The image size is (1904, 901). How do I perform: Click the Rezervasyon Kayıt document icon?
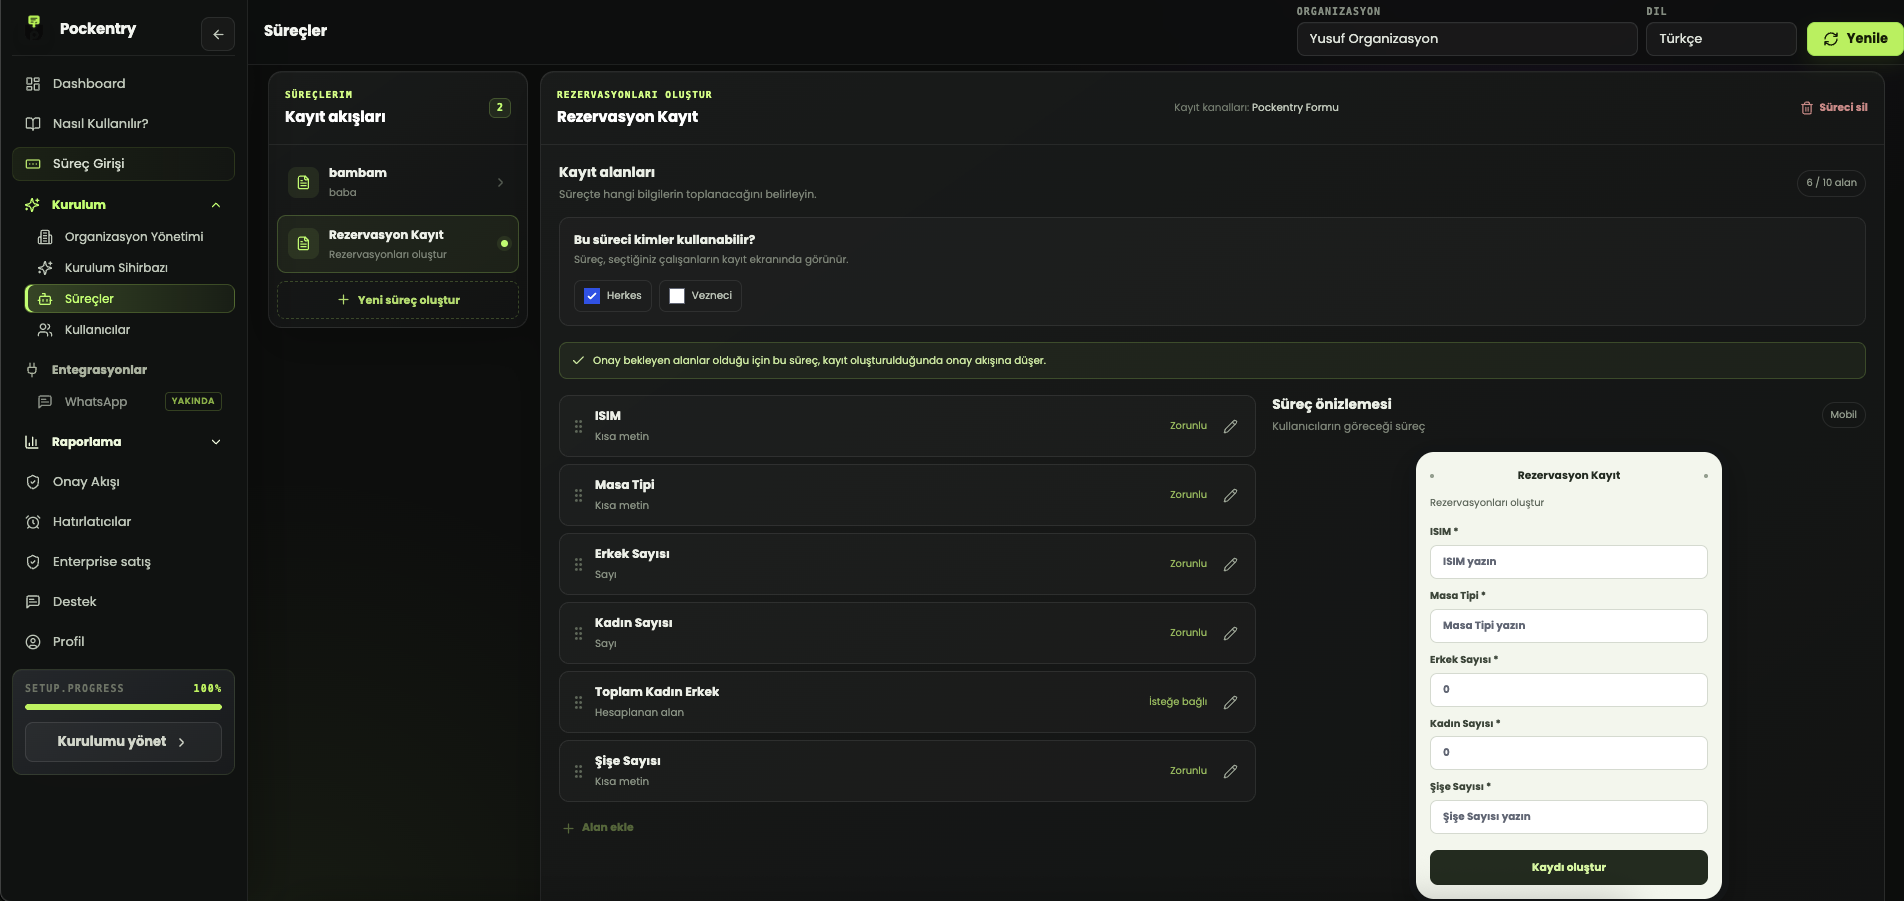coord(303,244)
